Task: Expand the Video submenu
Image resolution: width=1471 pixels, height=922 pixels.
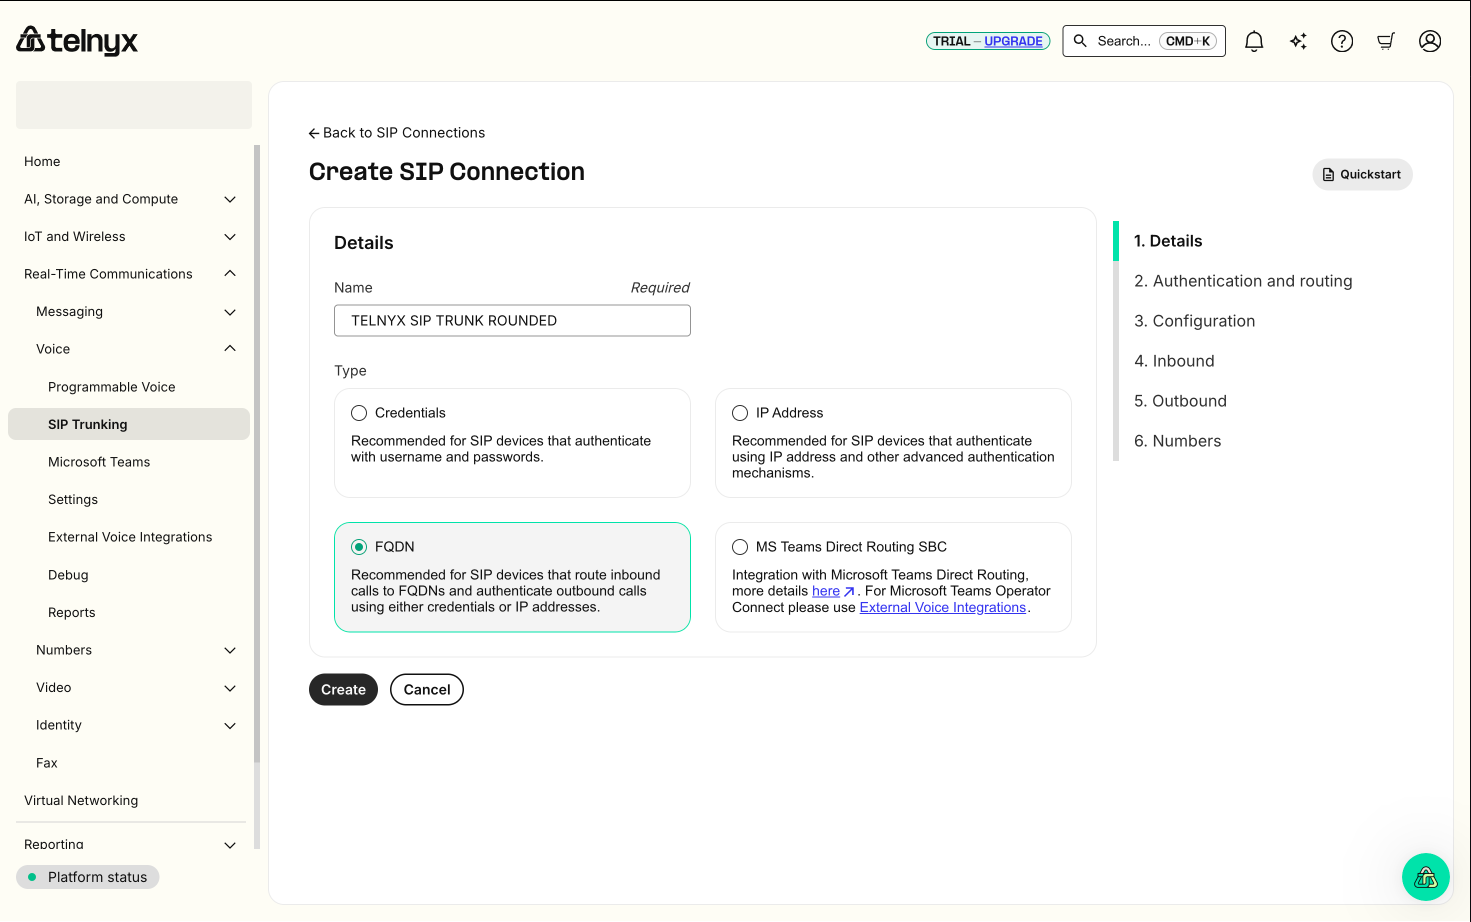Action: pyautogui.click(x=230, y=688)
